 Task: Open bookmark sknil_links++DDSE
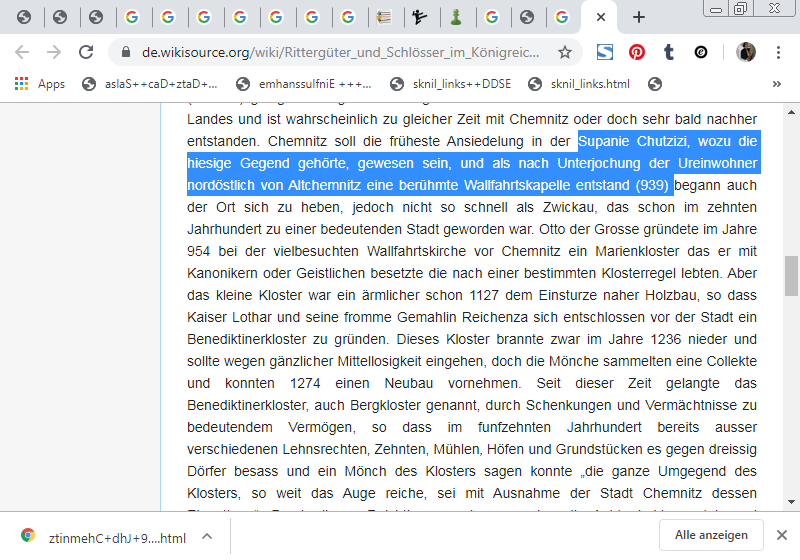451,84
